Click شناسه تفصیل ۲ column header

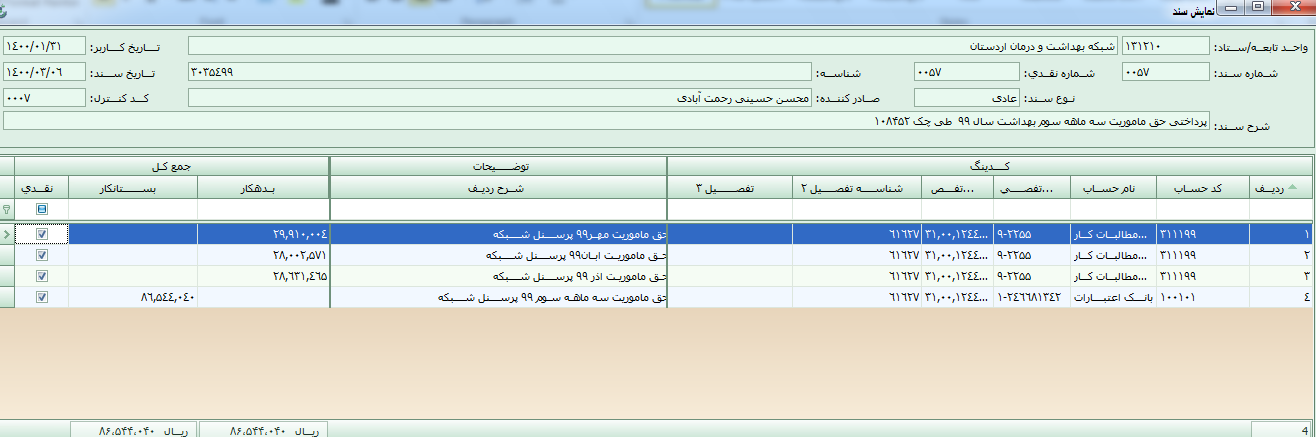pos(857,187)
